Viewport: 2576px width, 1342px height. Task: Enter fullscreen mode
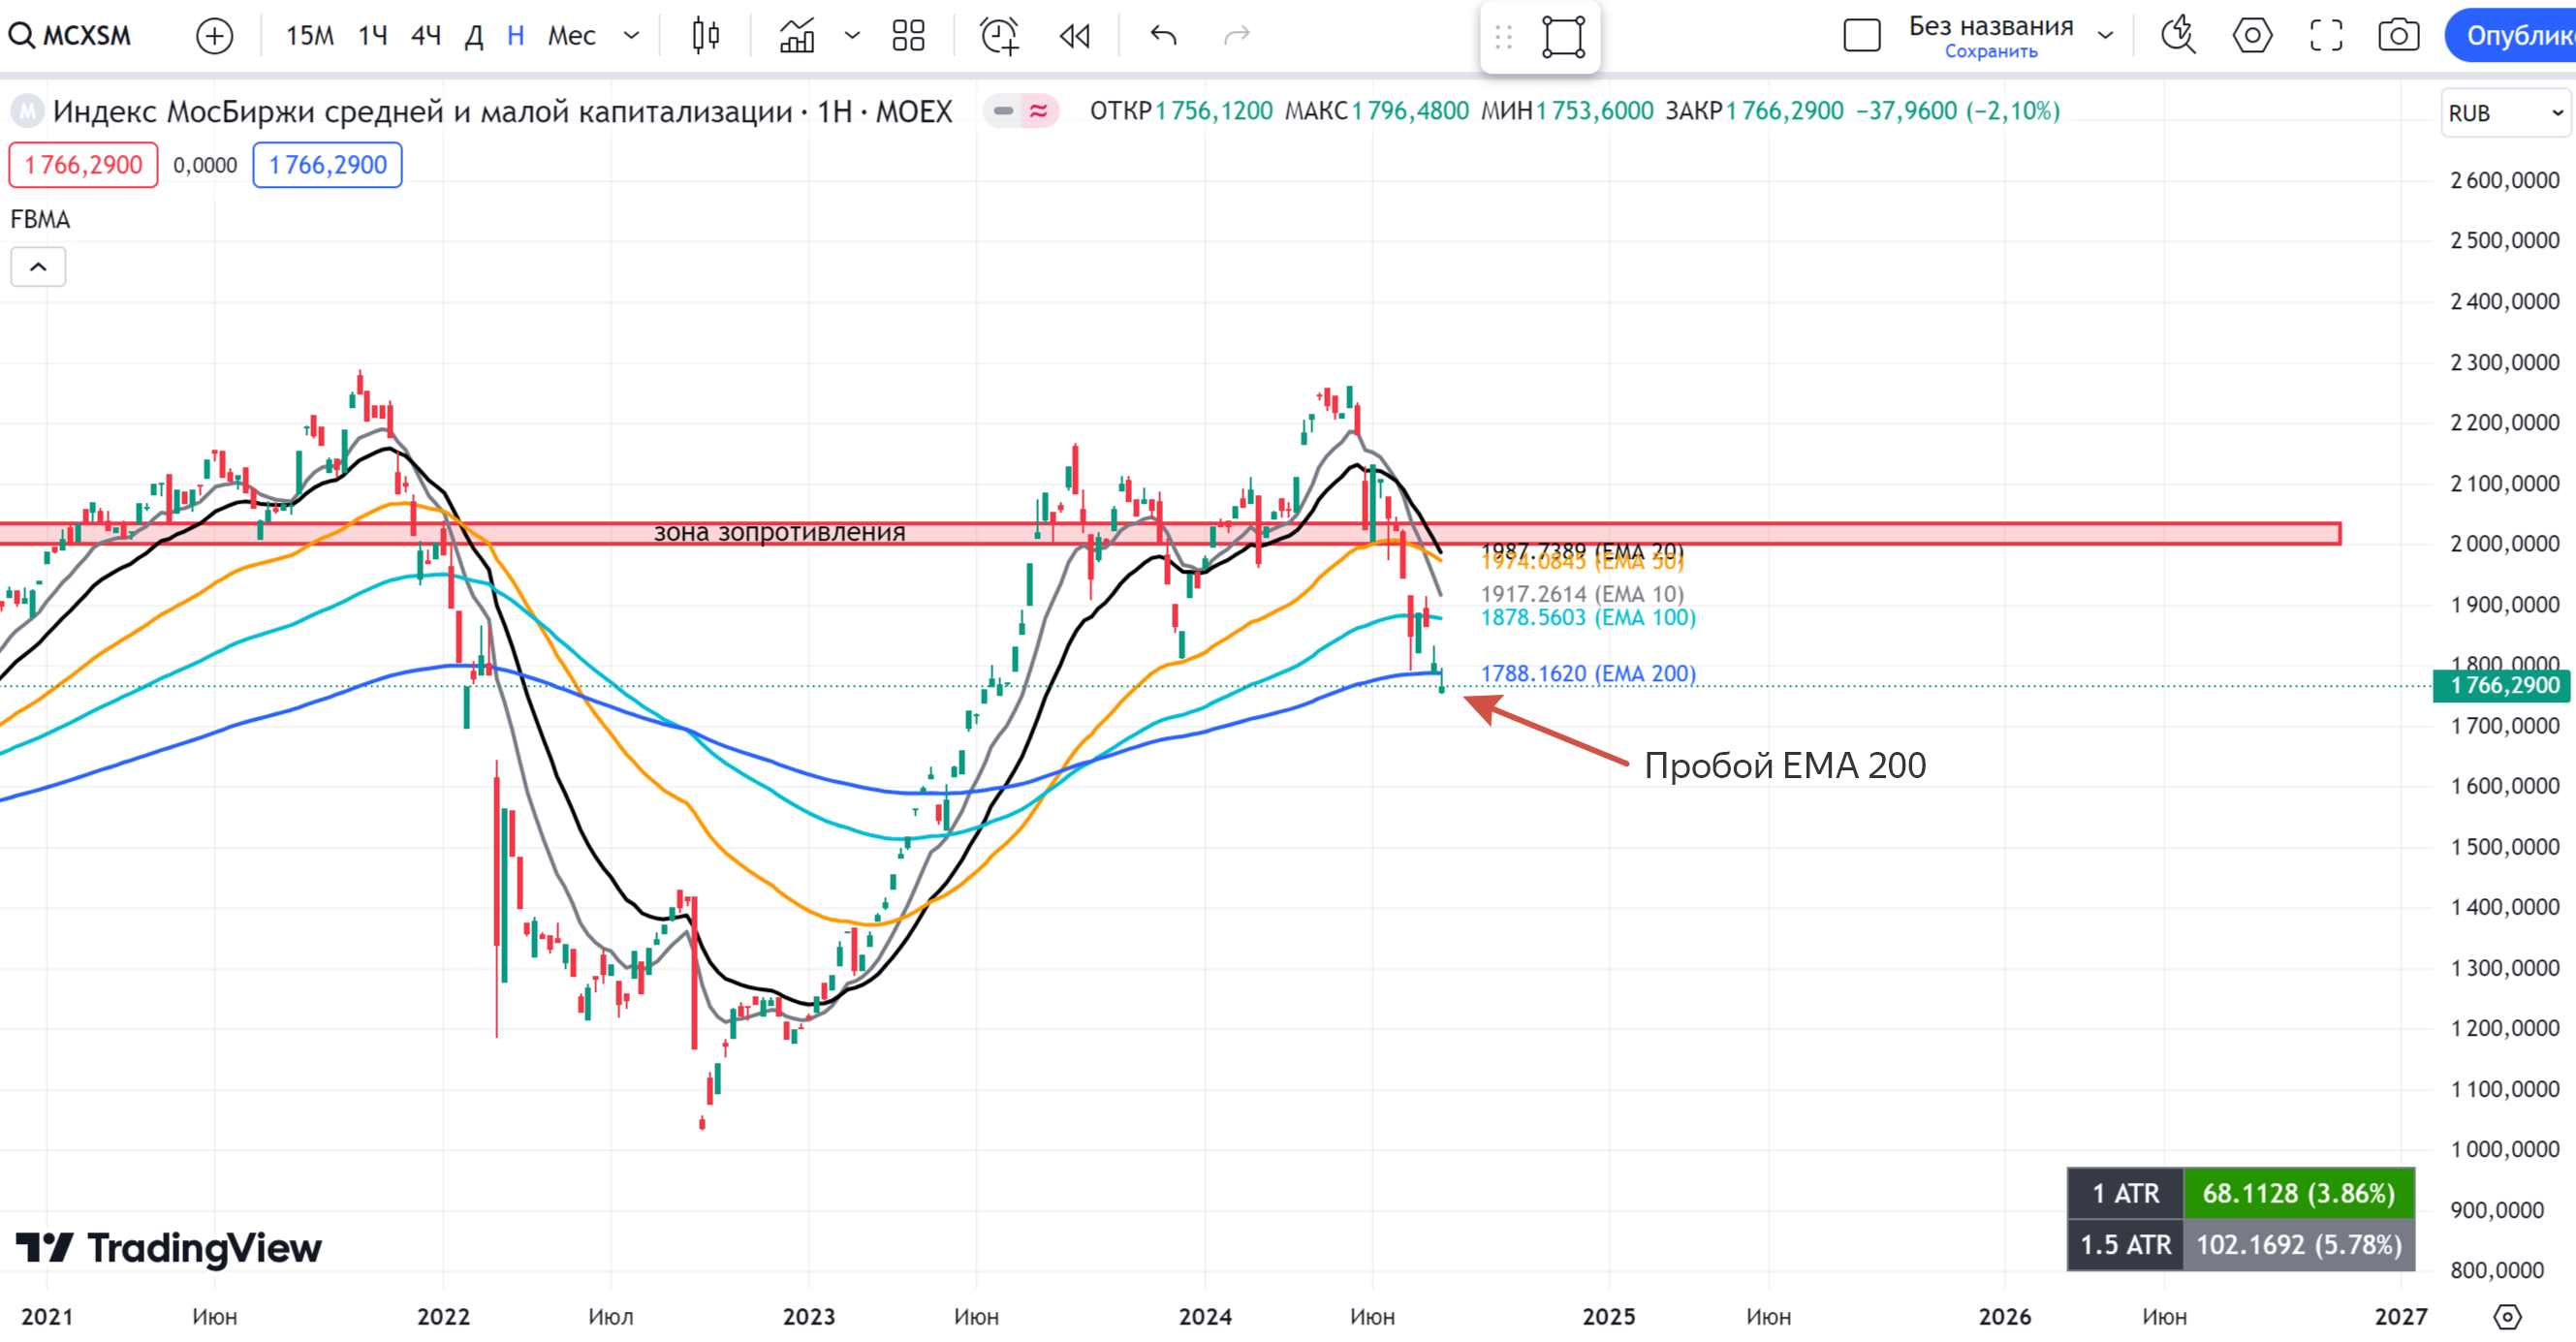[2326, 36]
